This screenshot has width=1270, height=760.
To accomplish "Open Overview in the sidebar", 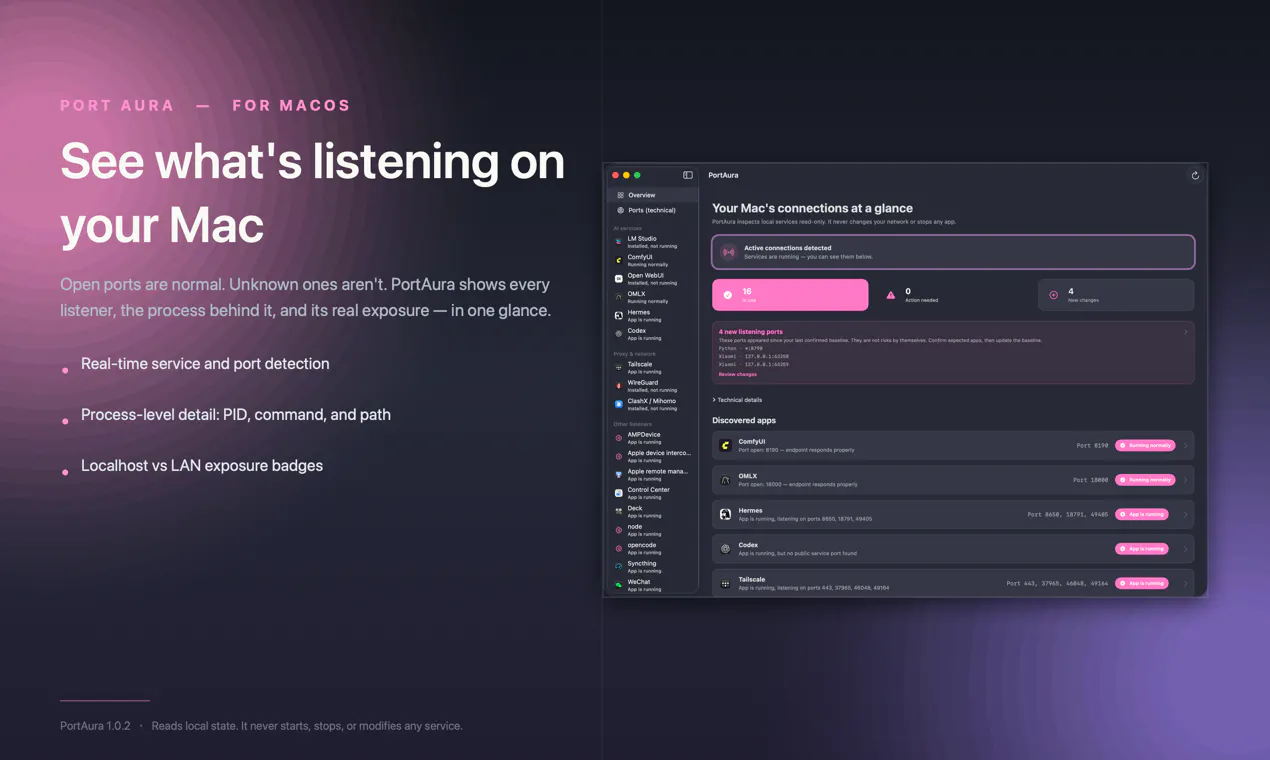I will [x=653, y=195].
